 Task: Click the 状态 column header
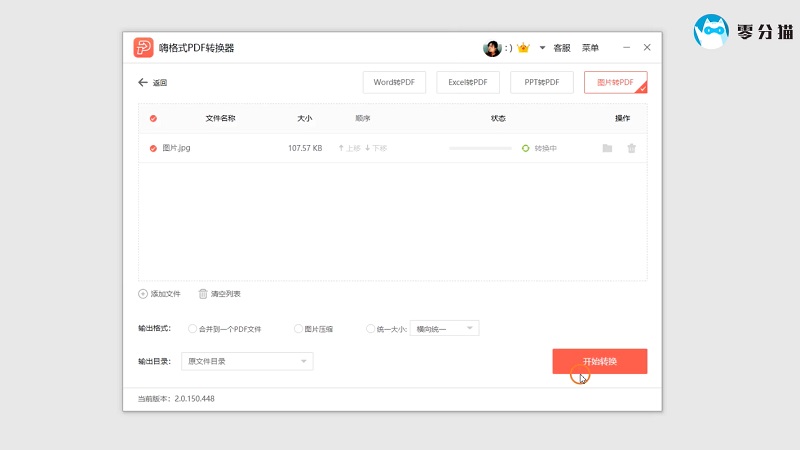[498, 118]
